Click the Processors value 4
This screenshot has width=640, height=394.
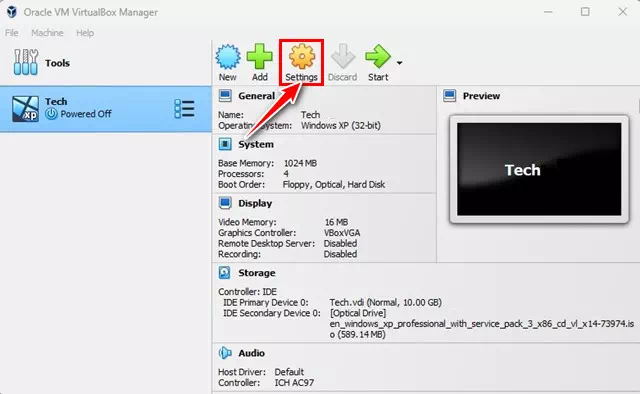[286, 174]
